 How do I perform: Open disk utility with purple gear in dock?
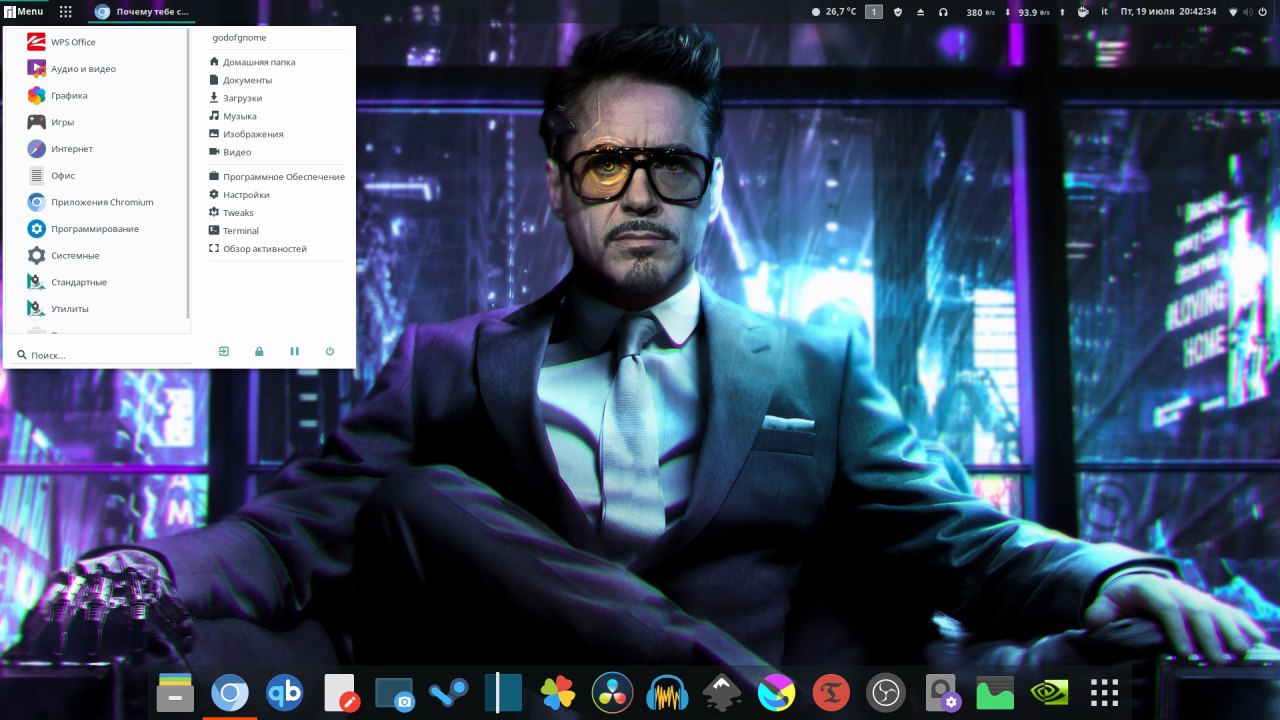(941, 692)
